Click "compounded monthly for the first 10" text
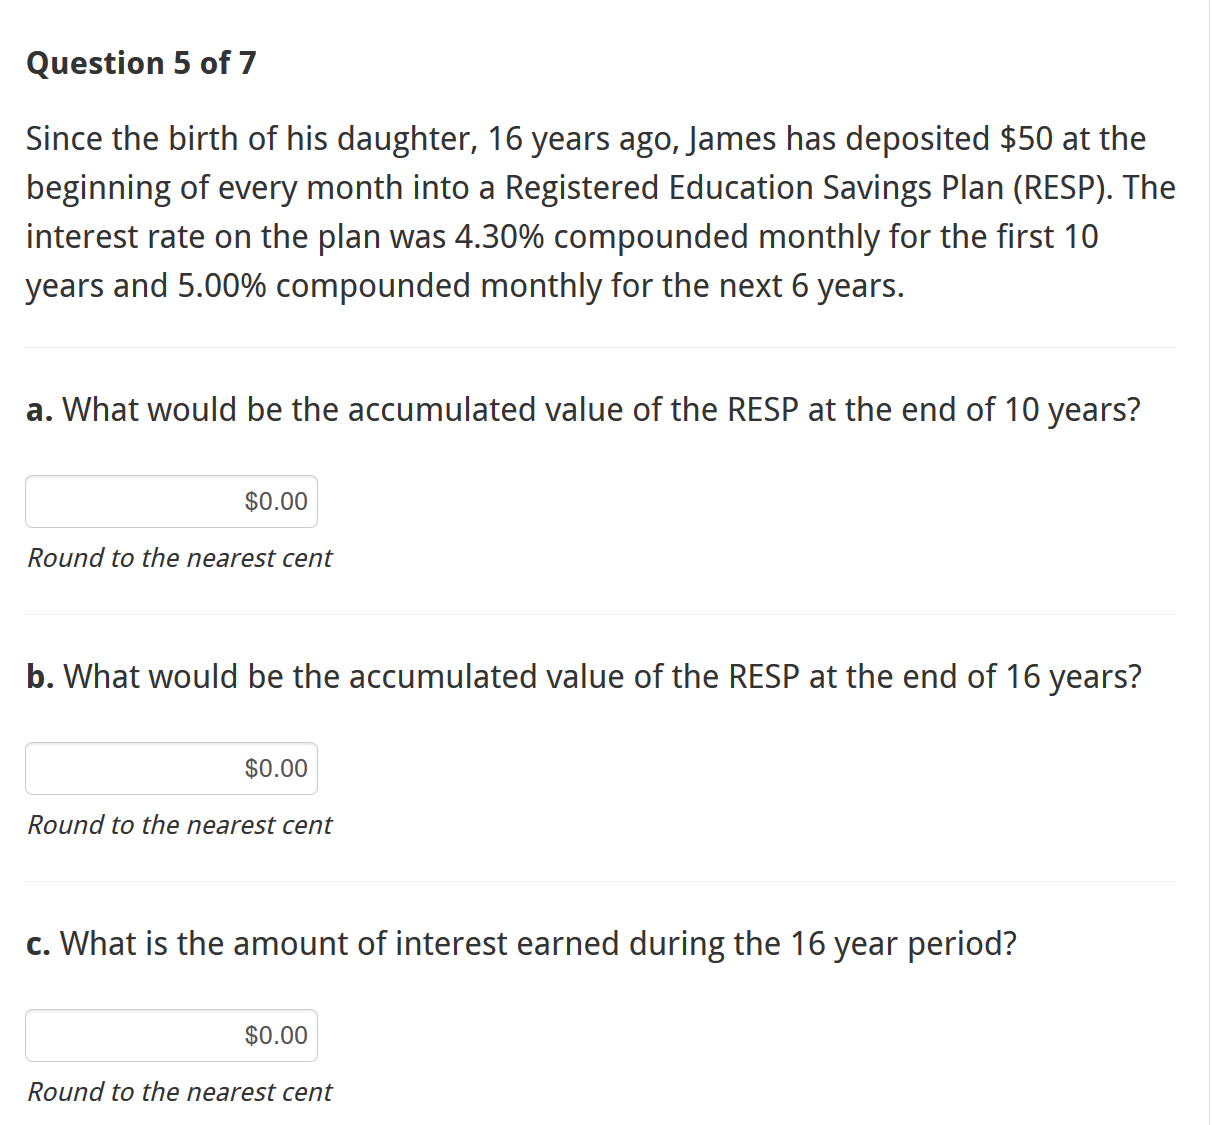 pos(826,237)
